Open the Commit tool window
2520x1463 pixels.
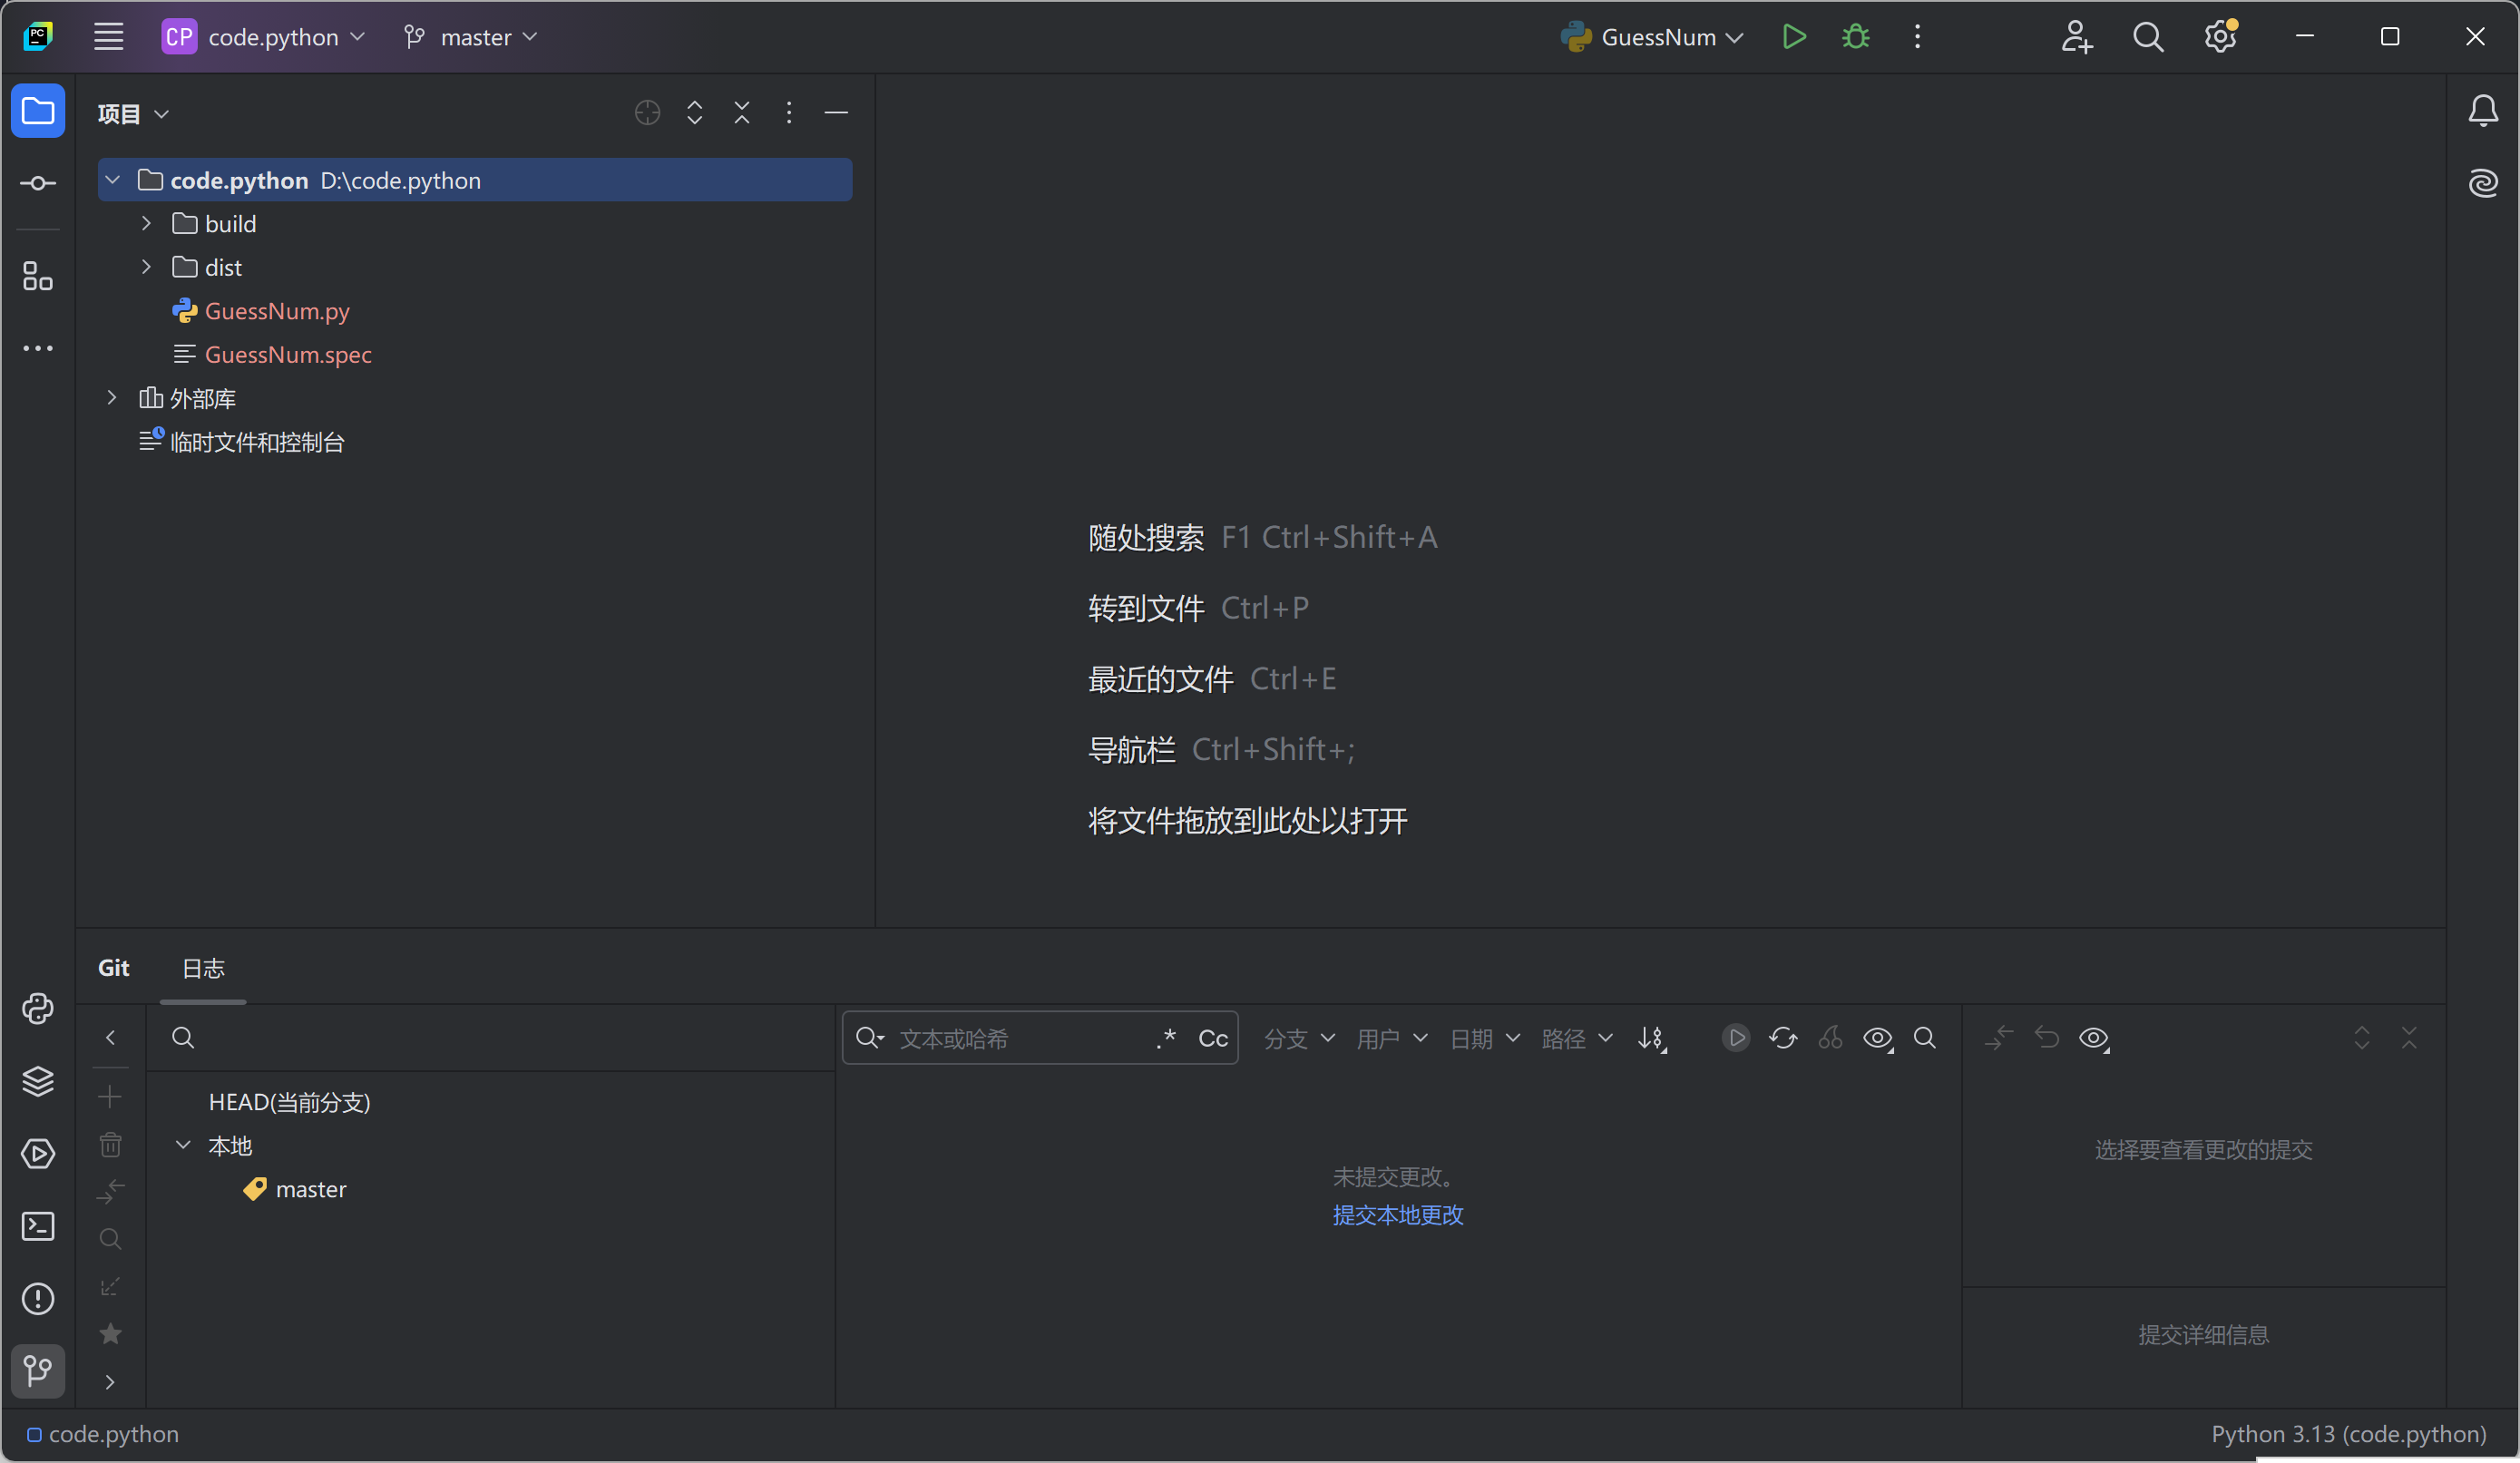pos(38,183)
